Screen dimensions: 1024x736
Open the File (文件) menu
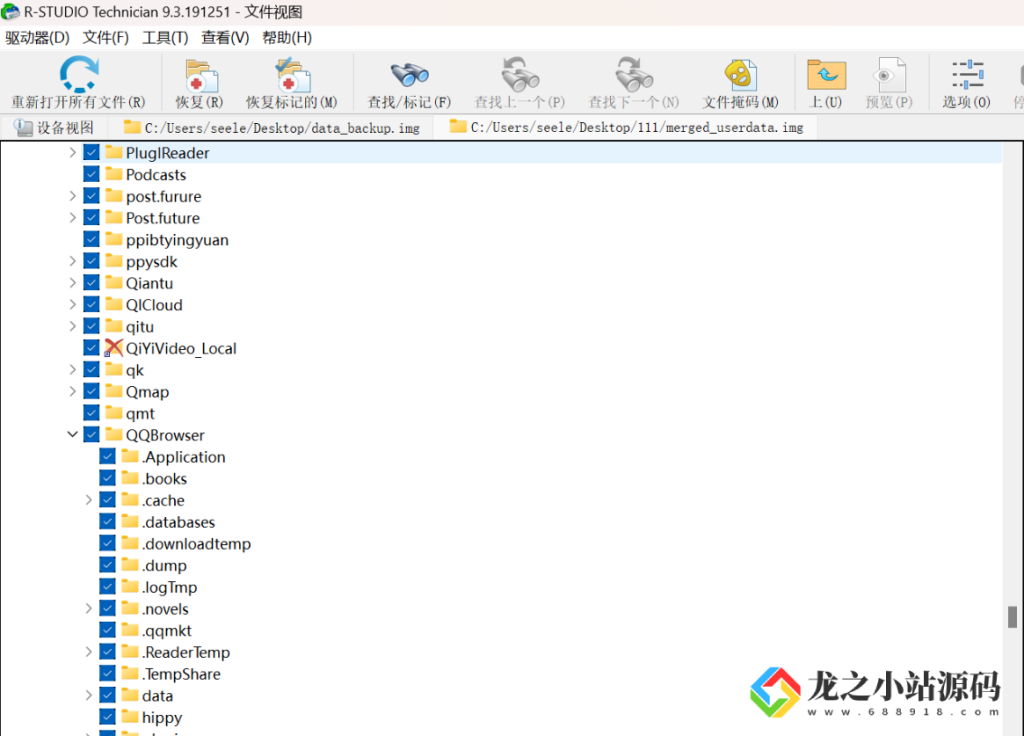106,38
